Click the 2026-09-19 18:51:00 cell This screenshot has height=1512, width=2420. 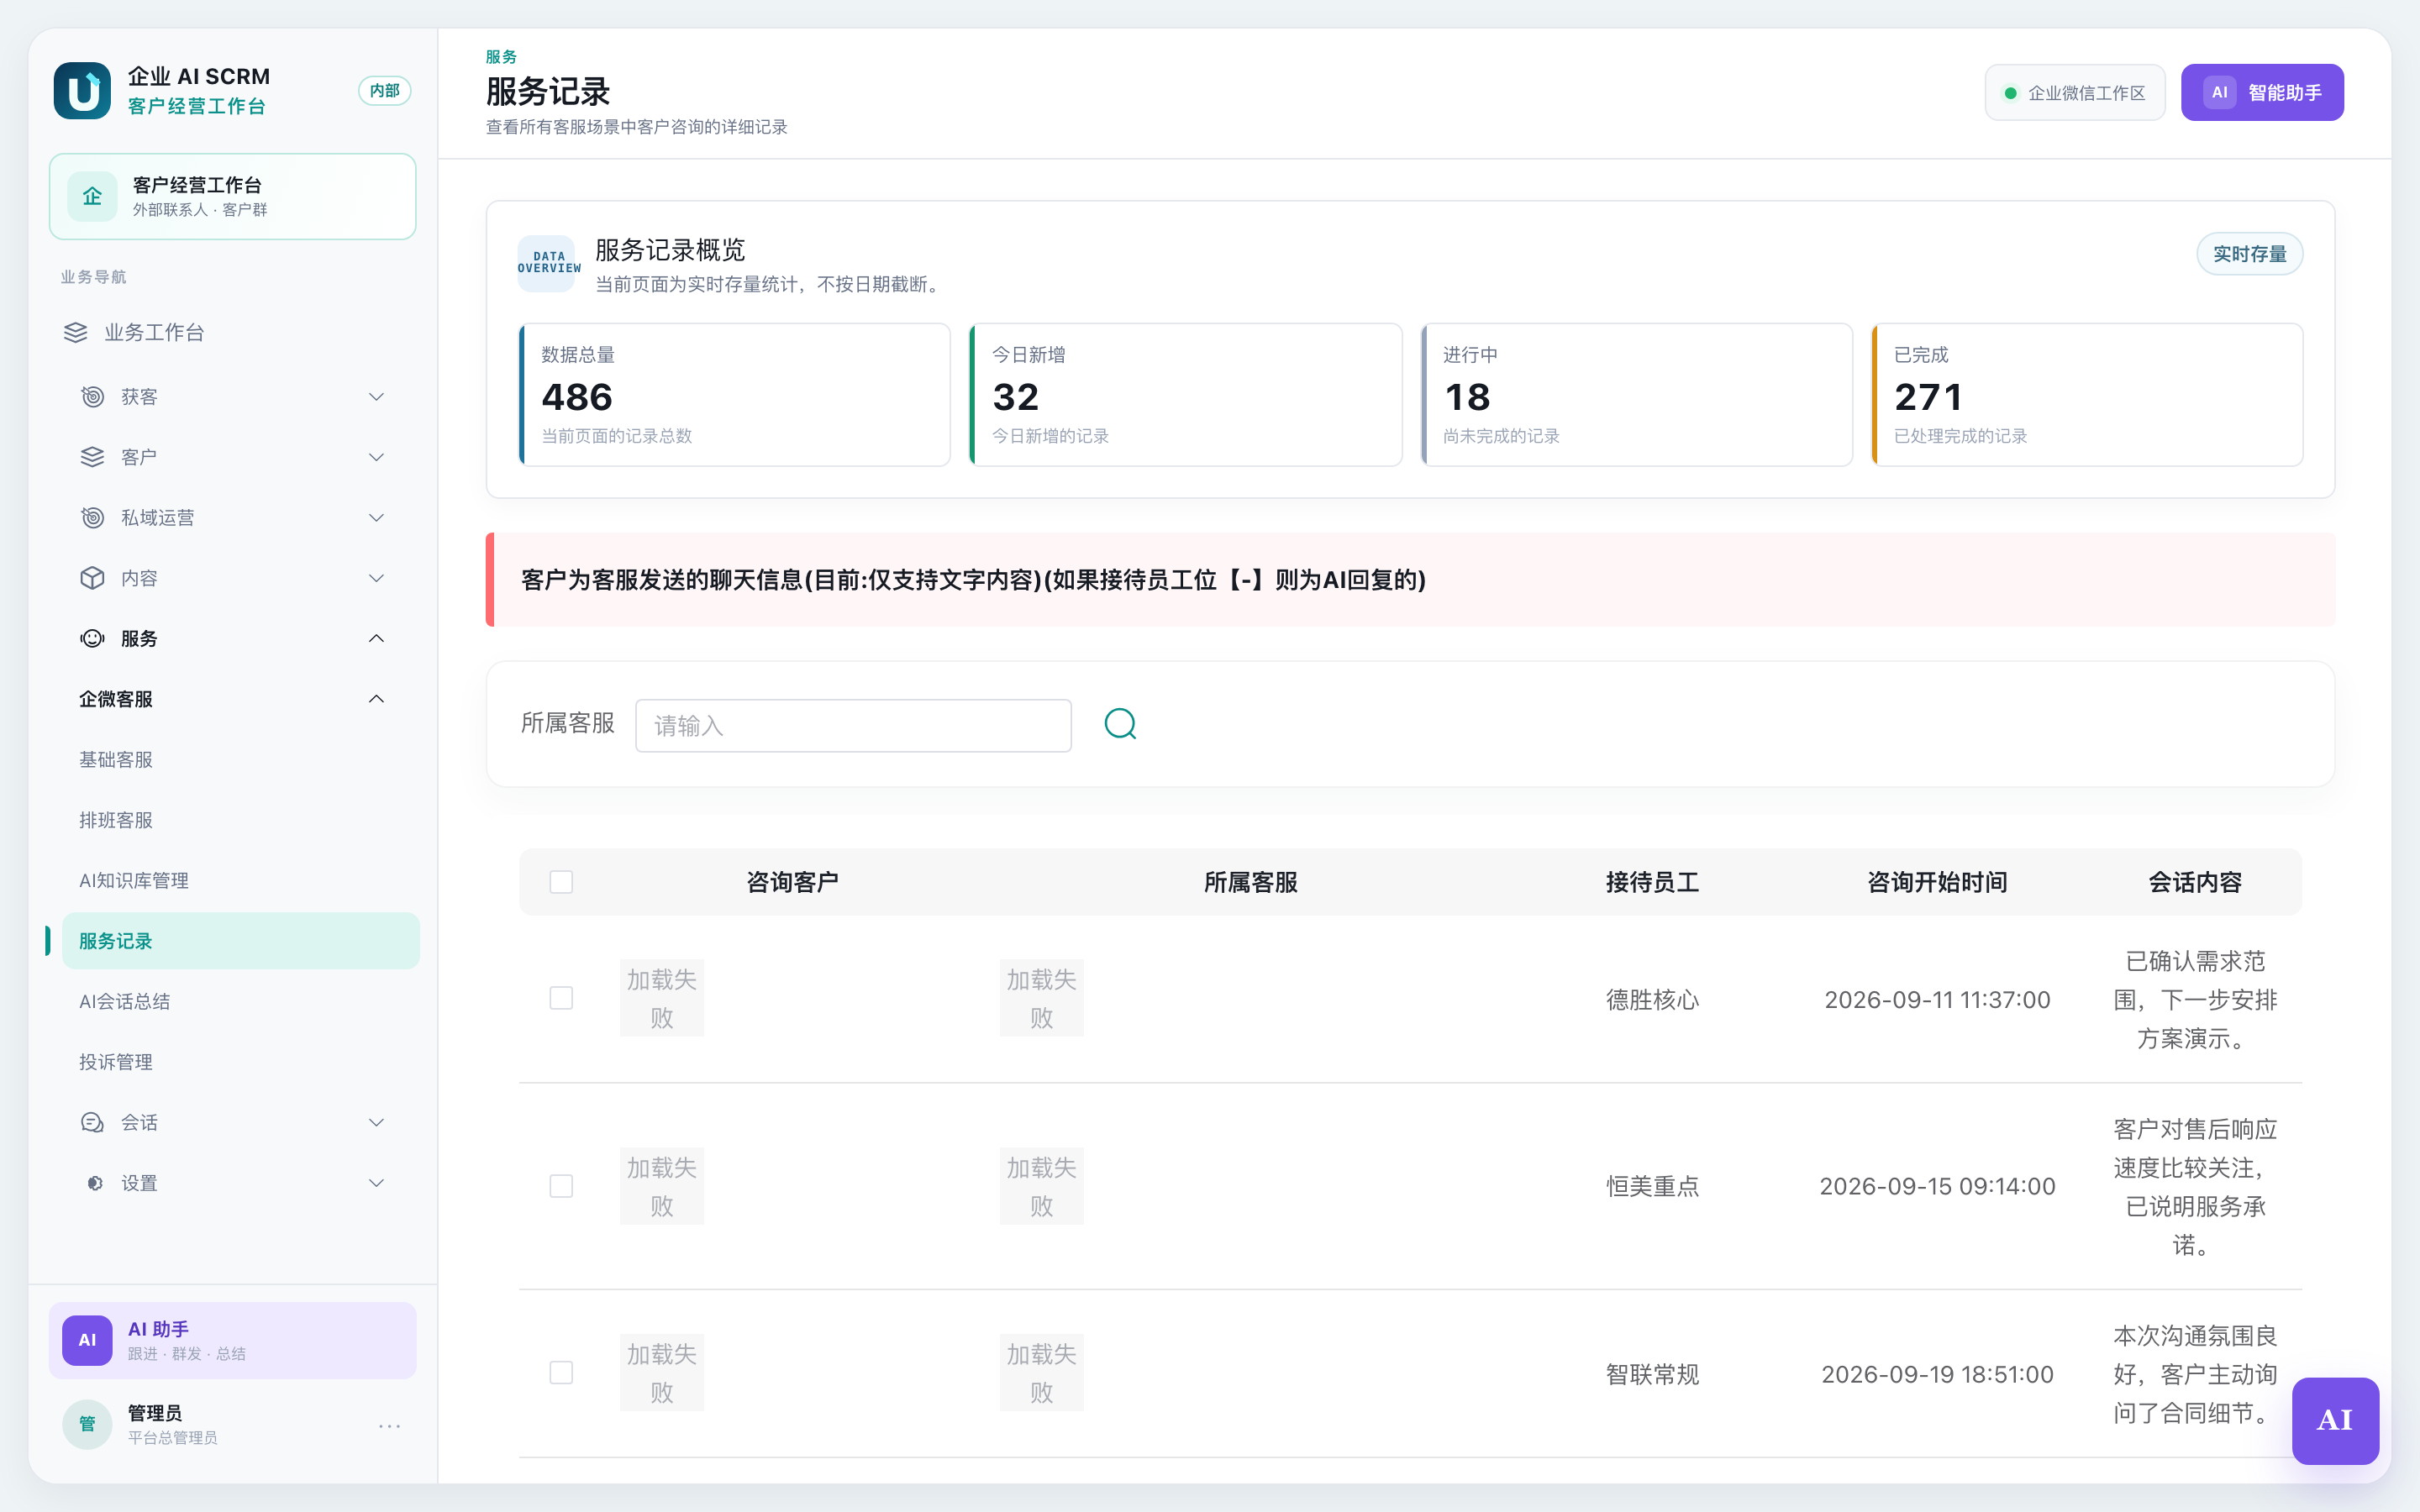(1937, 1374)
